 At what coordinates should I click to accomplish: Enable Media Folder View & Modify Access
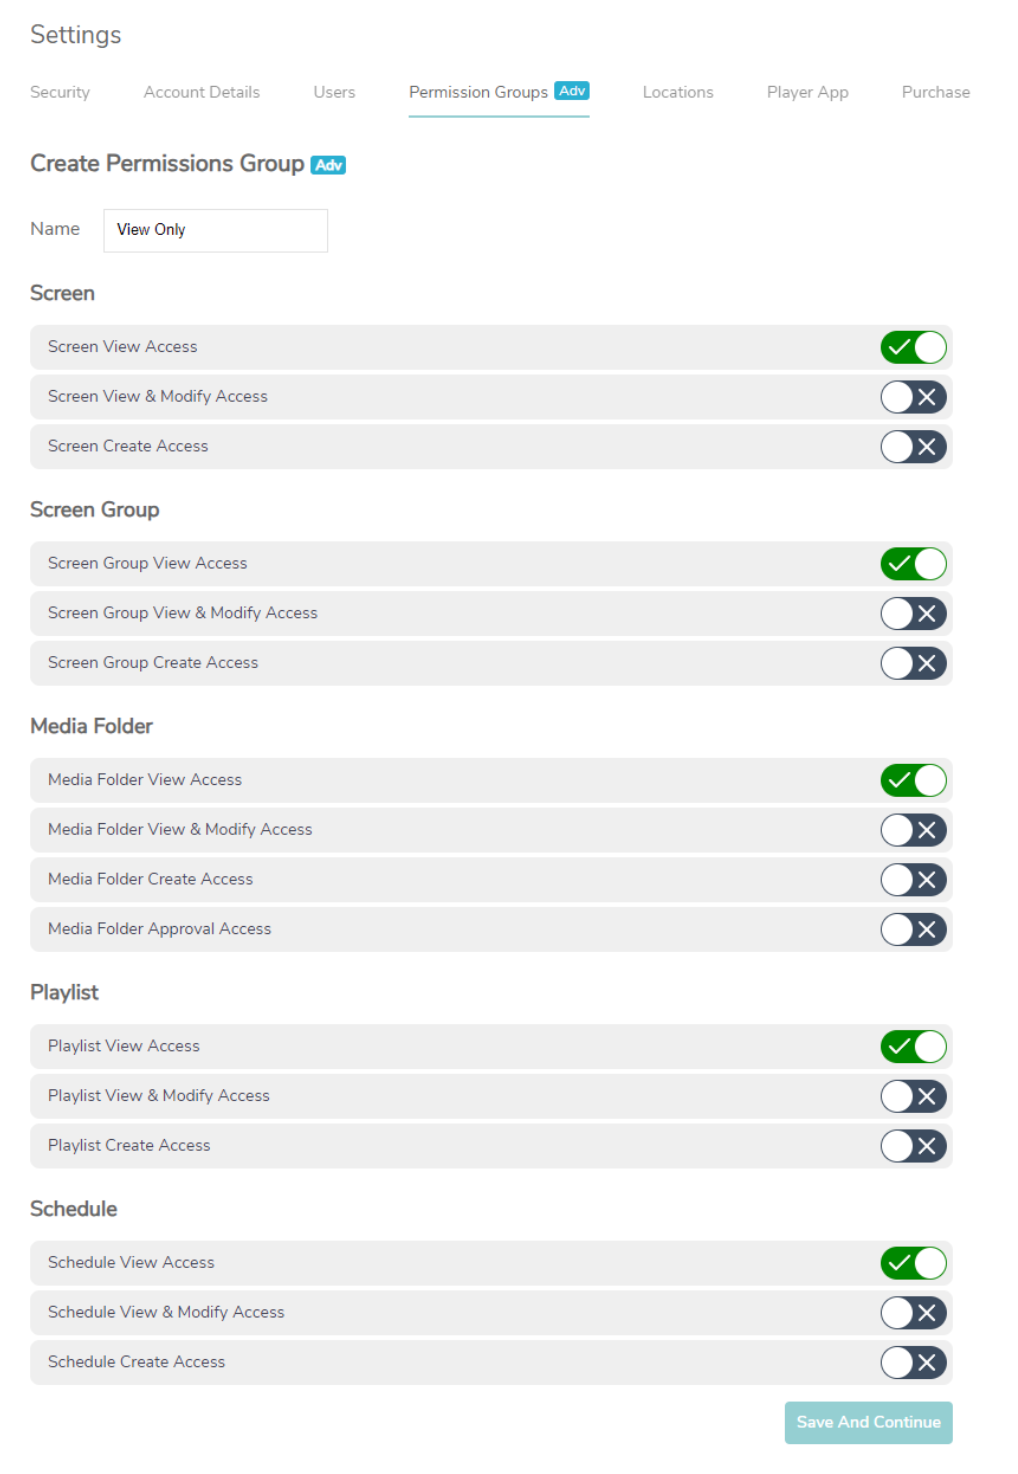913,830
